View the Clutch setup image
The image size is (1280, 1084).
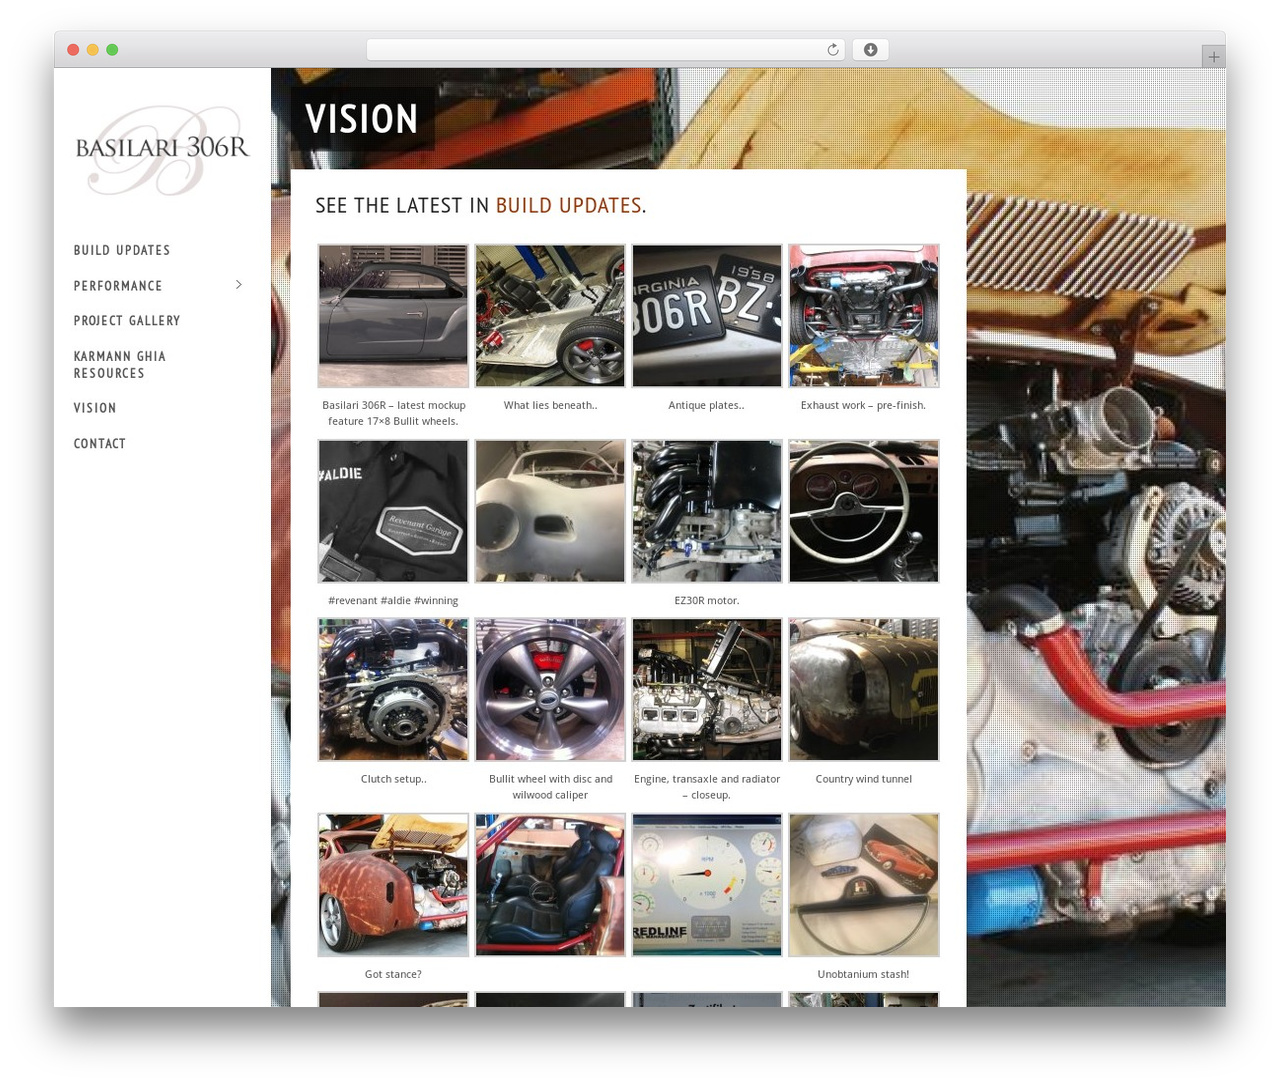coord(393,689)
